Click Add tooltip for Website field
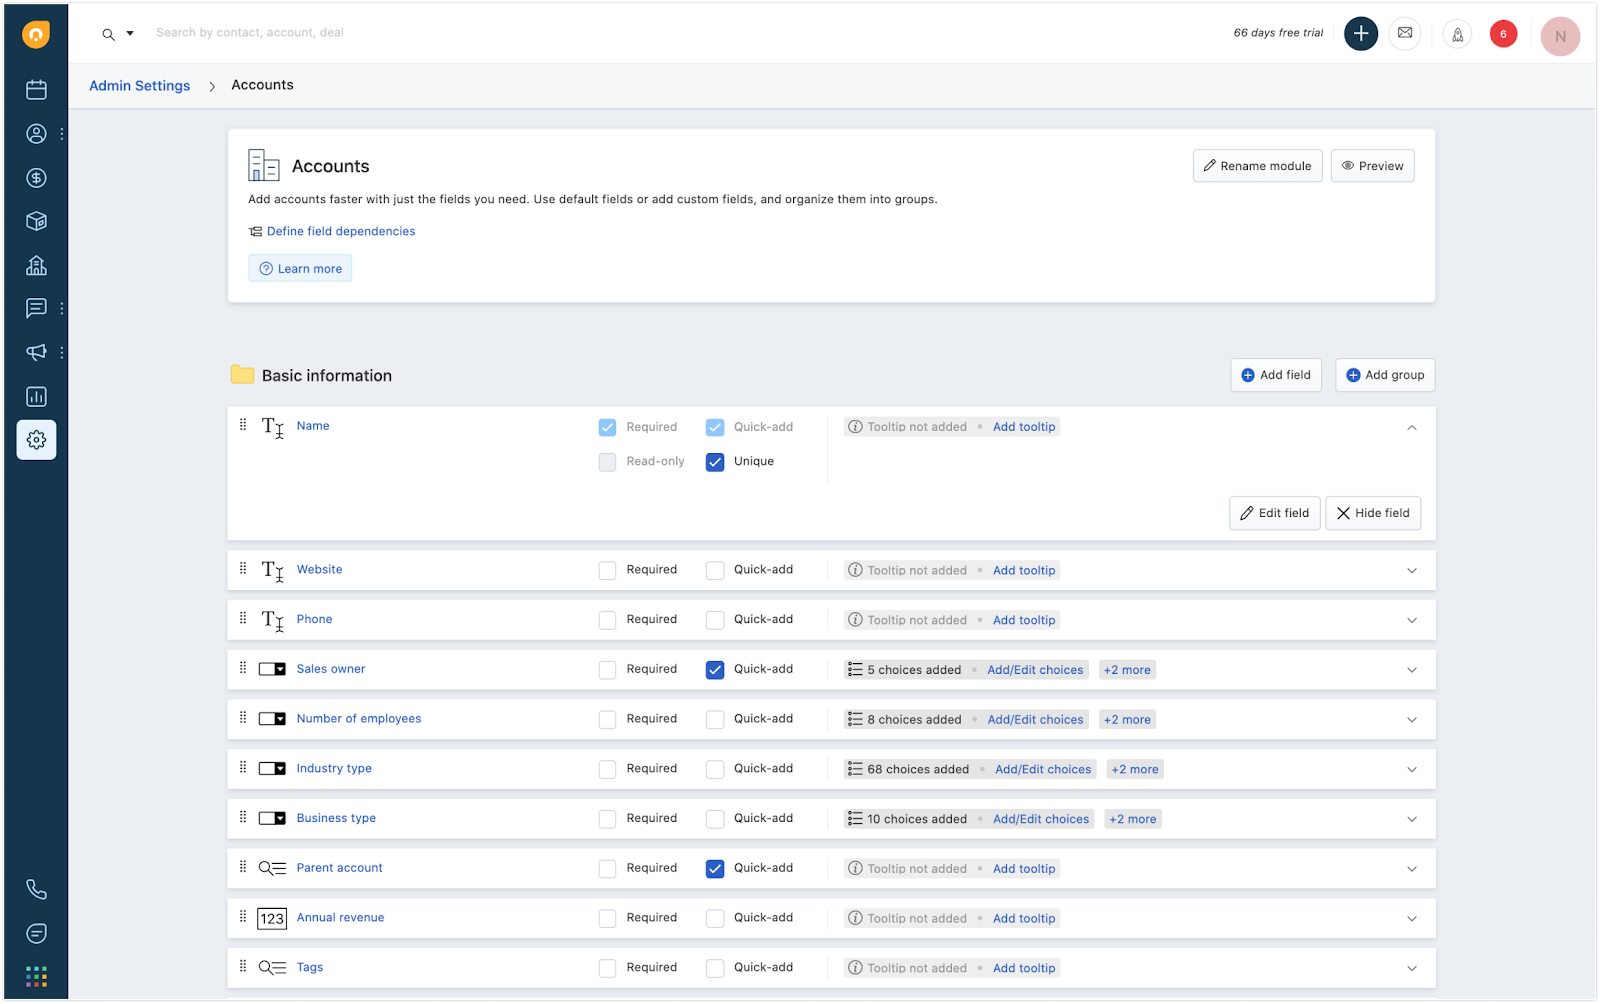1600x1004 pixels. 1024,571
